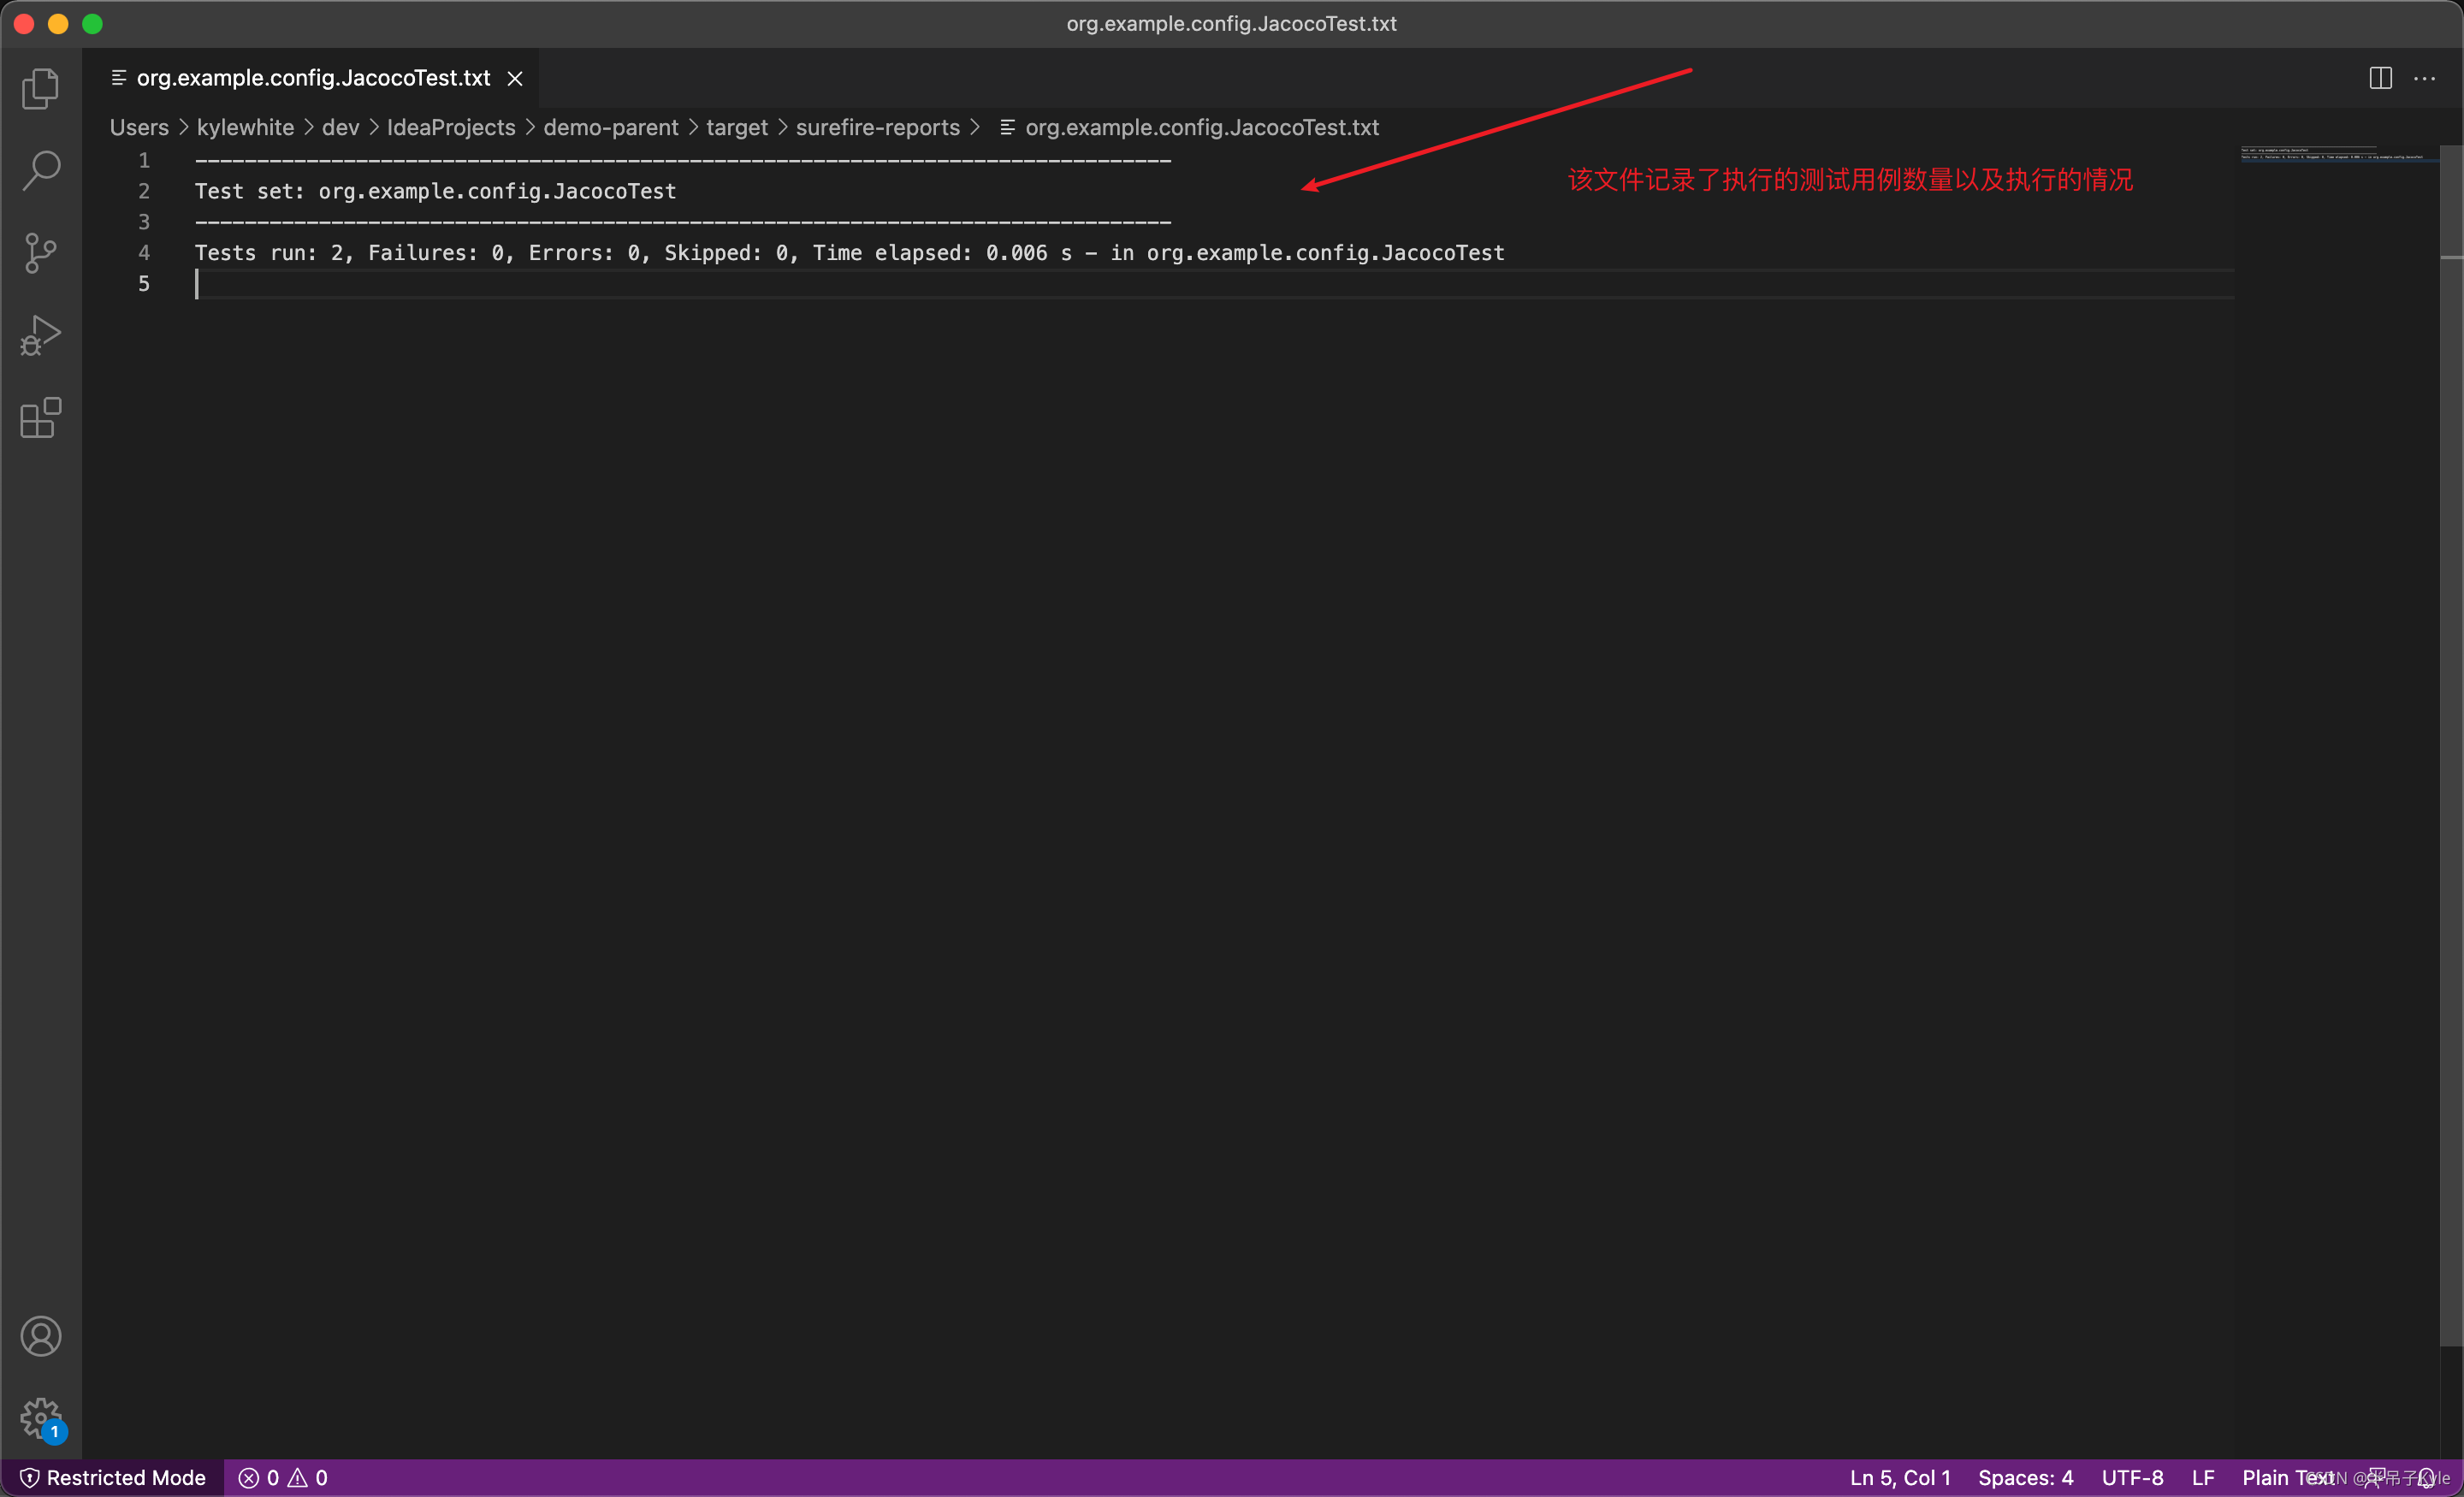The width and height of the screenshot is (2464, 1497).
Task: Click the target breadcrumb segment
Action: coord(737,127)
